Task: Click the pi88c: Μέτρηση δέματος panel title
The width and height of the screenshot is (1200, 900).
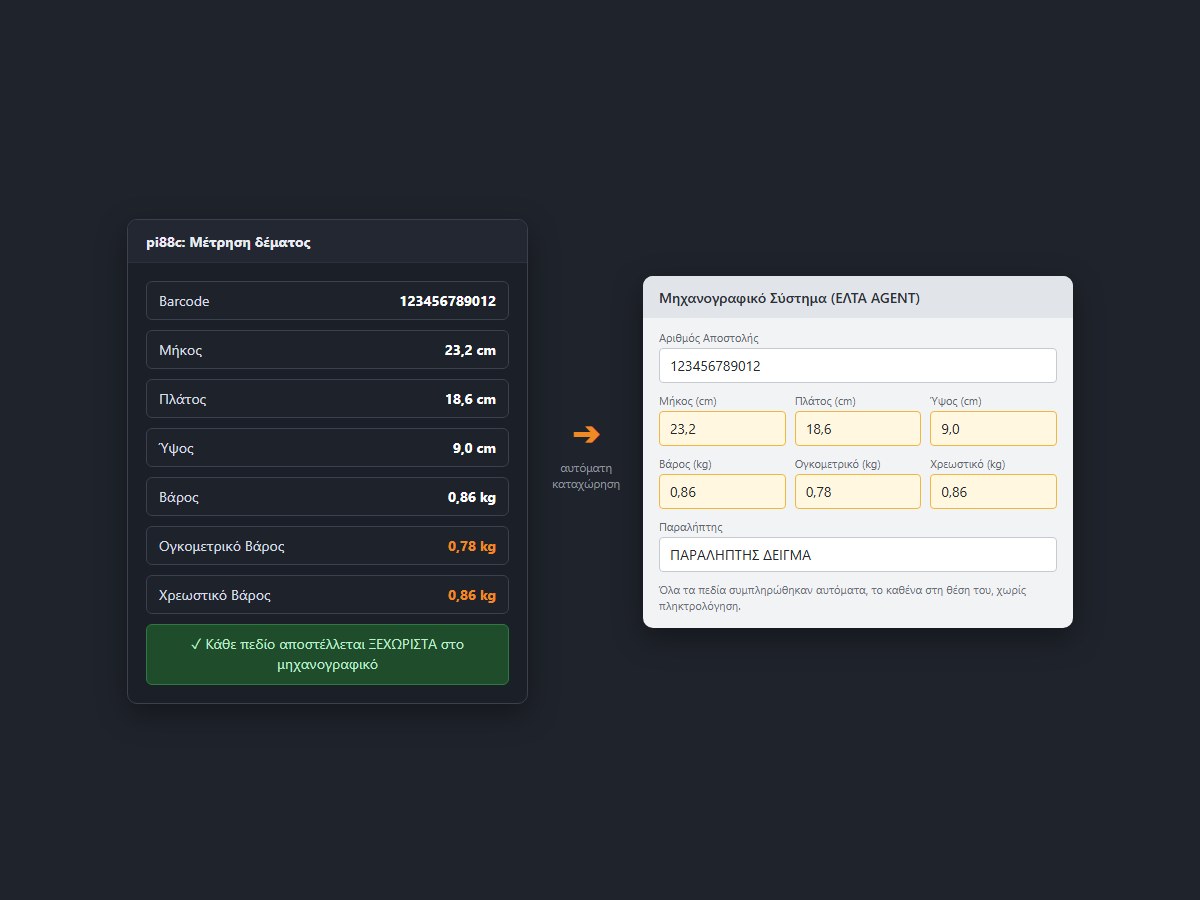Action: pyautogui.click(x=228, y=242)
